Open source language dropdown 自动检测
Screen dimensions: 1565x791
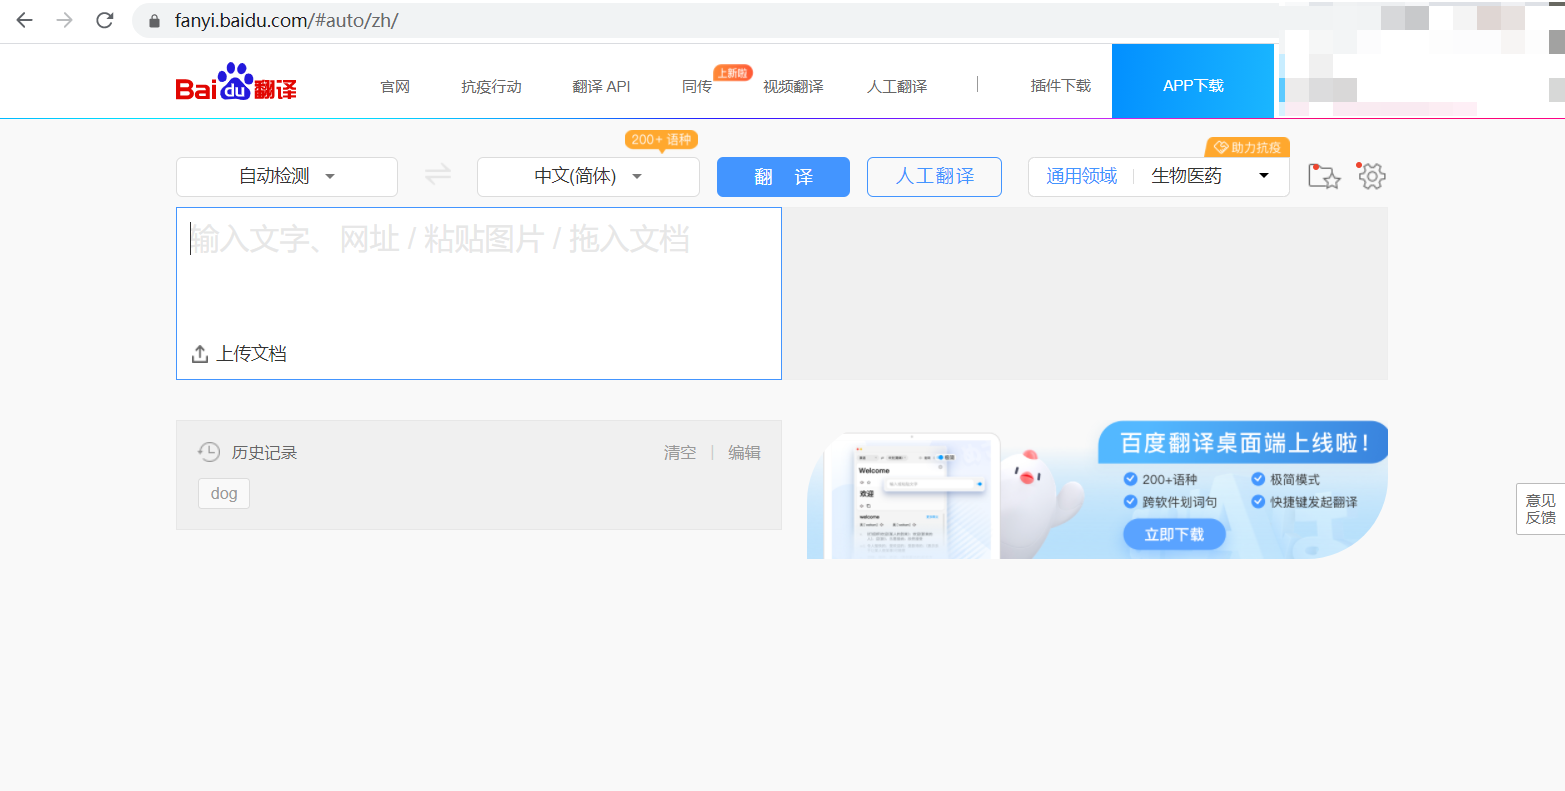tap(287, 177)
